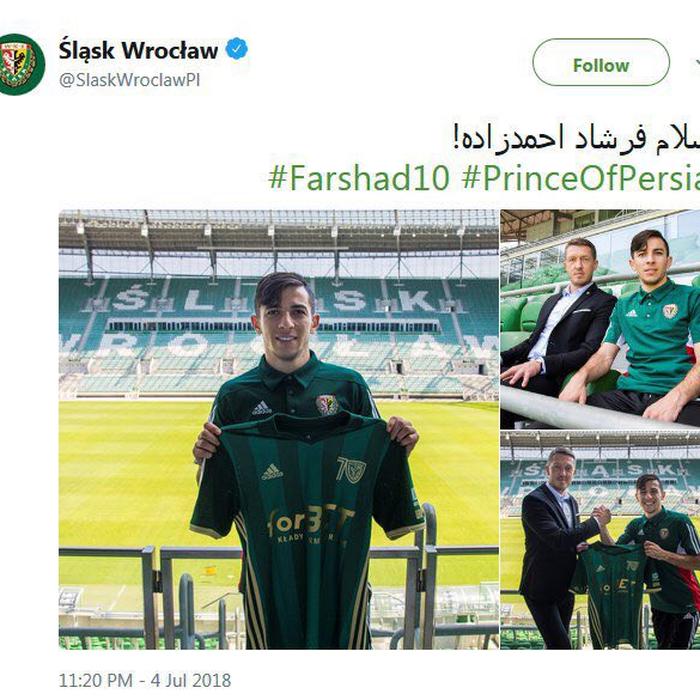Image resolution: width=700 pixels, height=700 pixels.
Task: Open photo of two men seated
Action: (x=600, y=319)
